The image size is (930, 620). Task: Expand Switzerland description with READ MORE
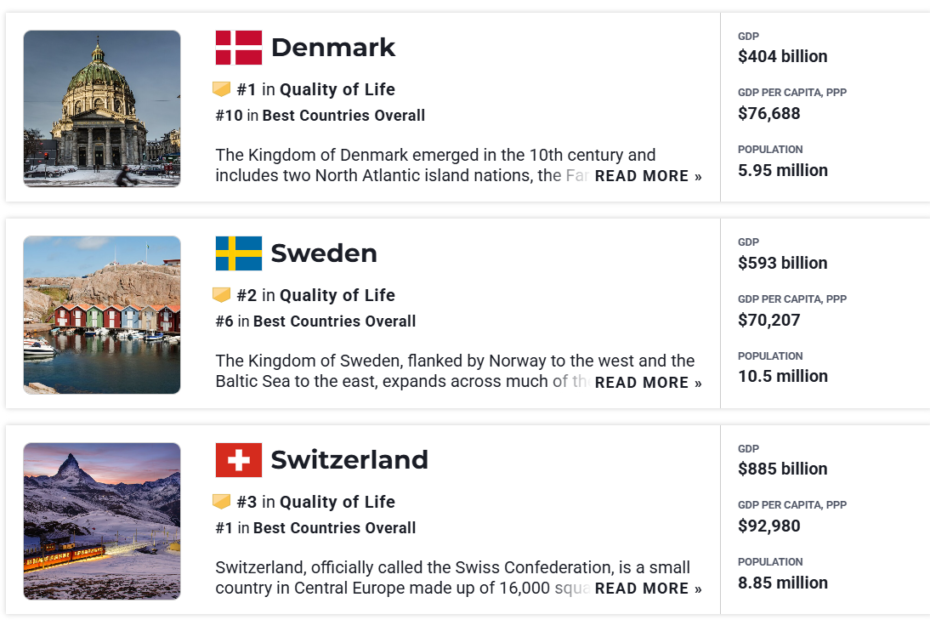[x=648, y=589]
